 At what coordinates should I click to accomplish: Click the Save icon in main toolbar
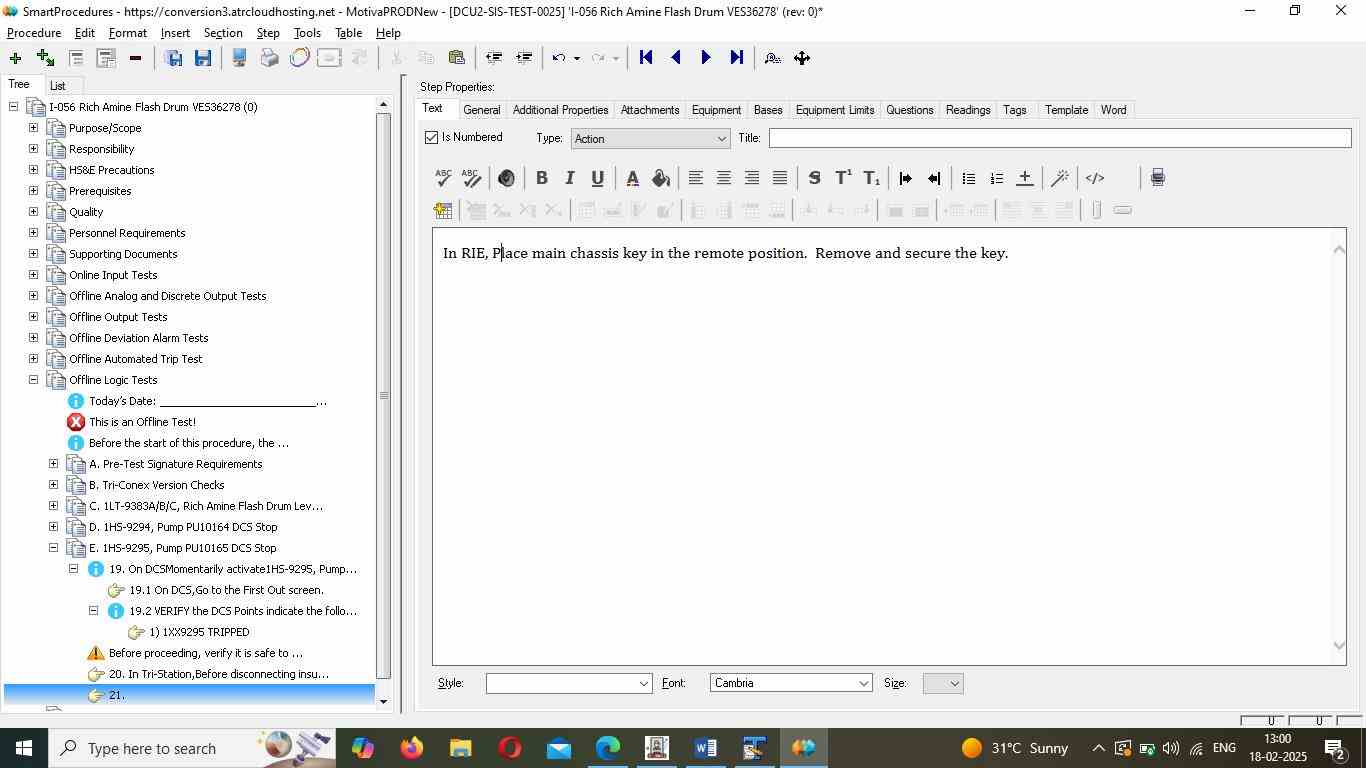203,58
